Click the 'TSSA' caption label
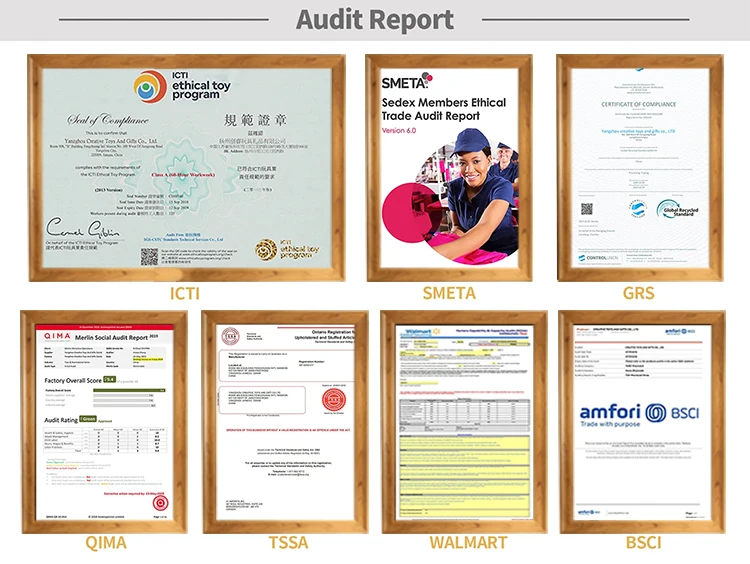This screenshot has height=564, width=750. tap(288, 543)
